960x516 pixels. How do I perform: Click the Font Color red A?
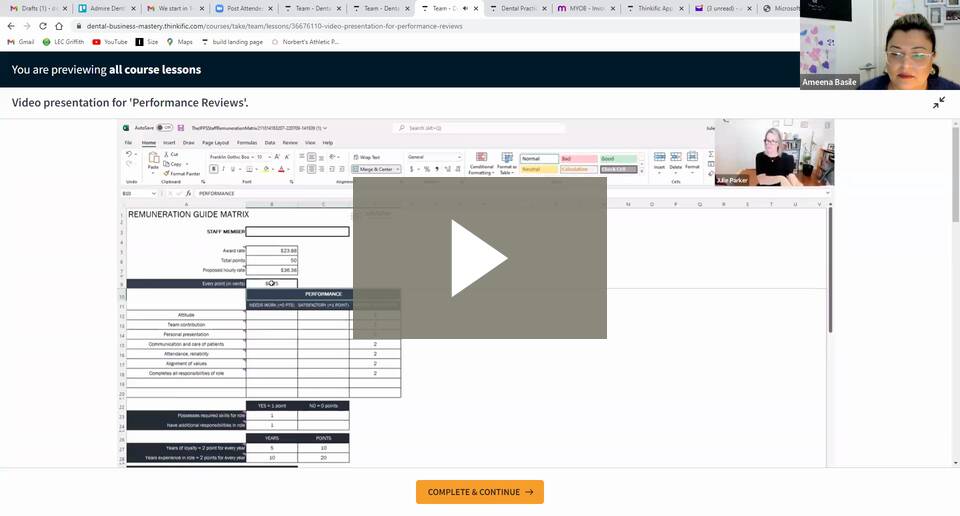click(282, 169)
